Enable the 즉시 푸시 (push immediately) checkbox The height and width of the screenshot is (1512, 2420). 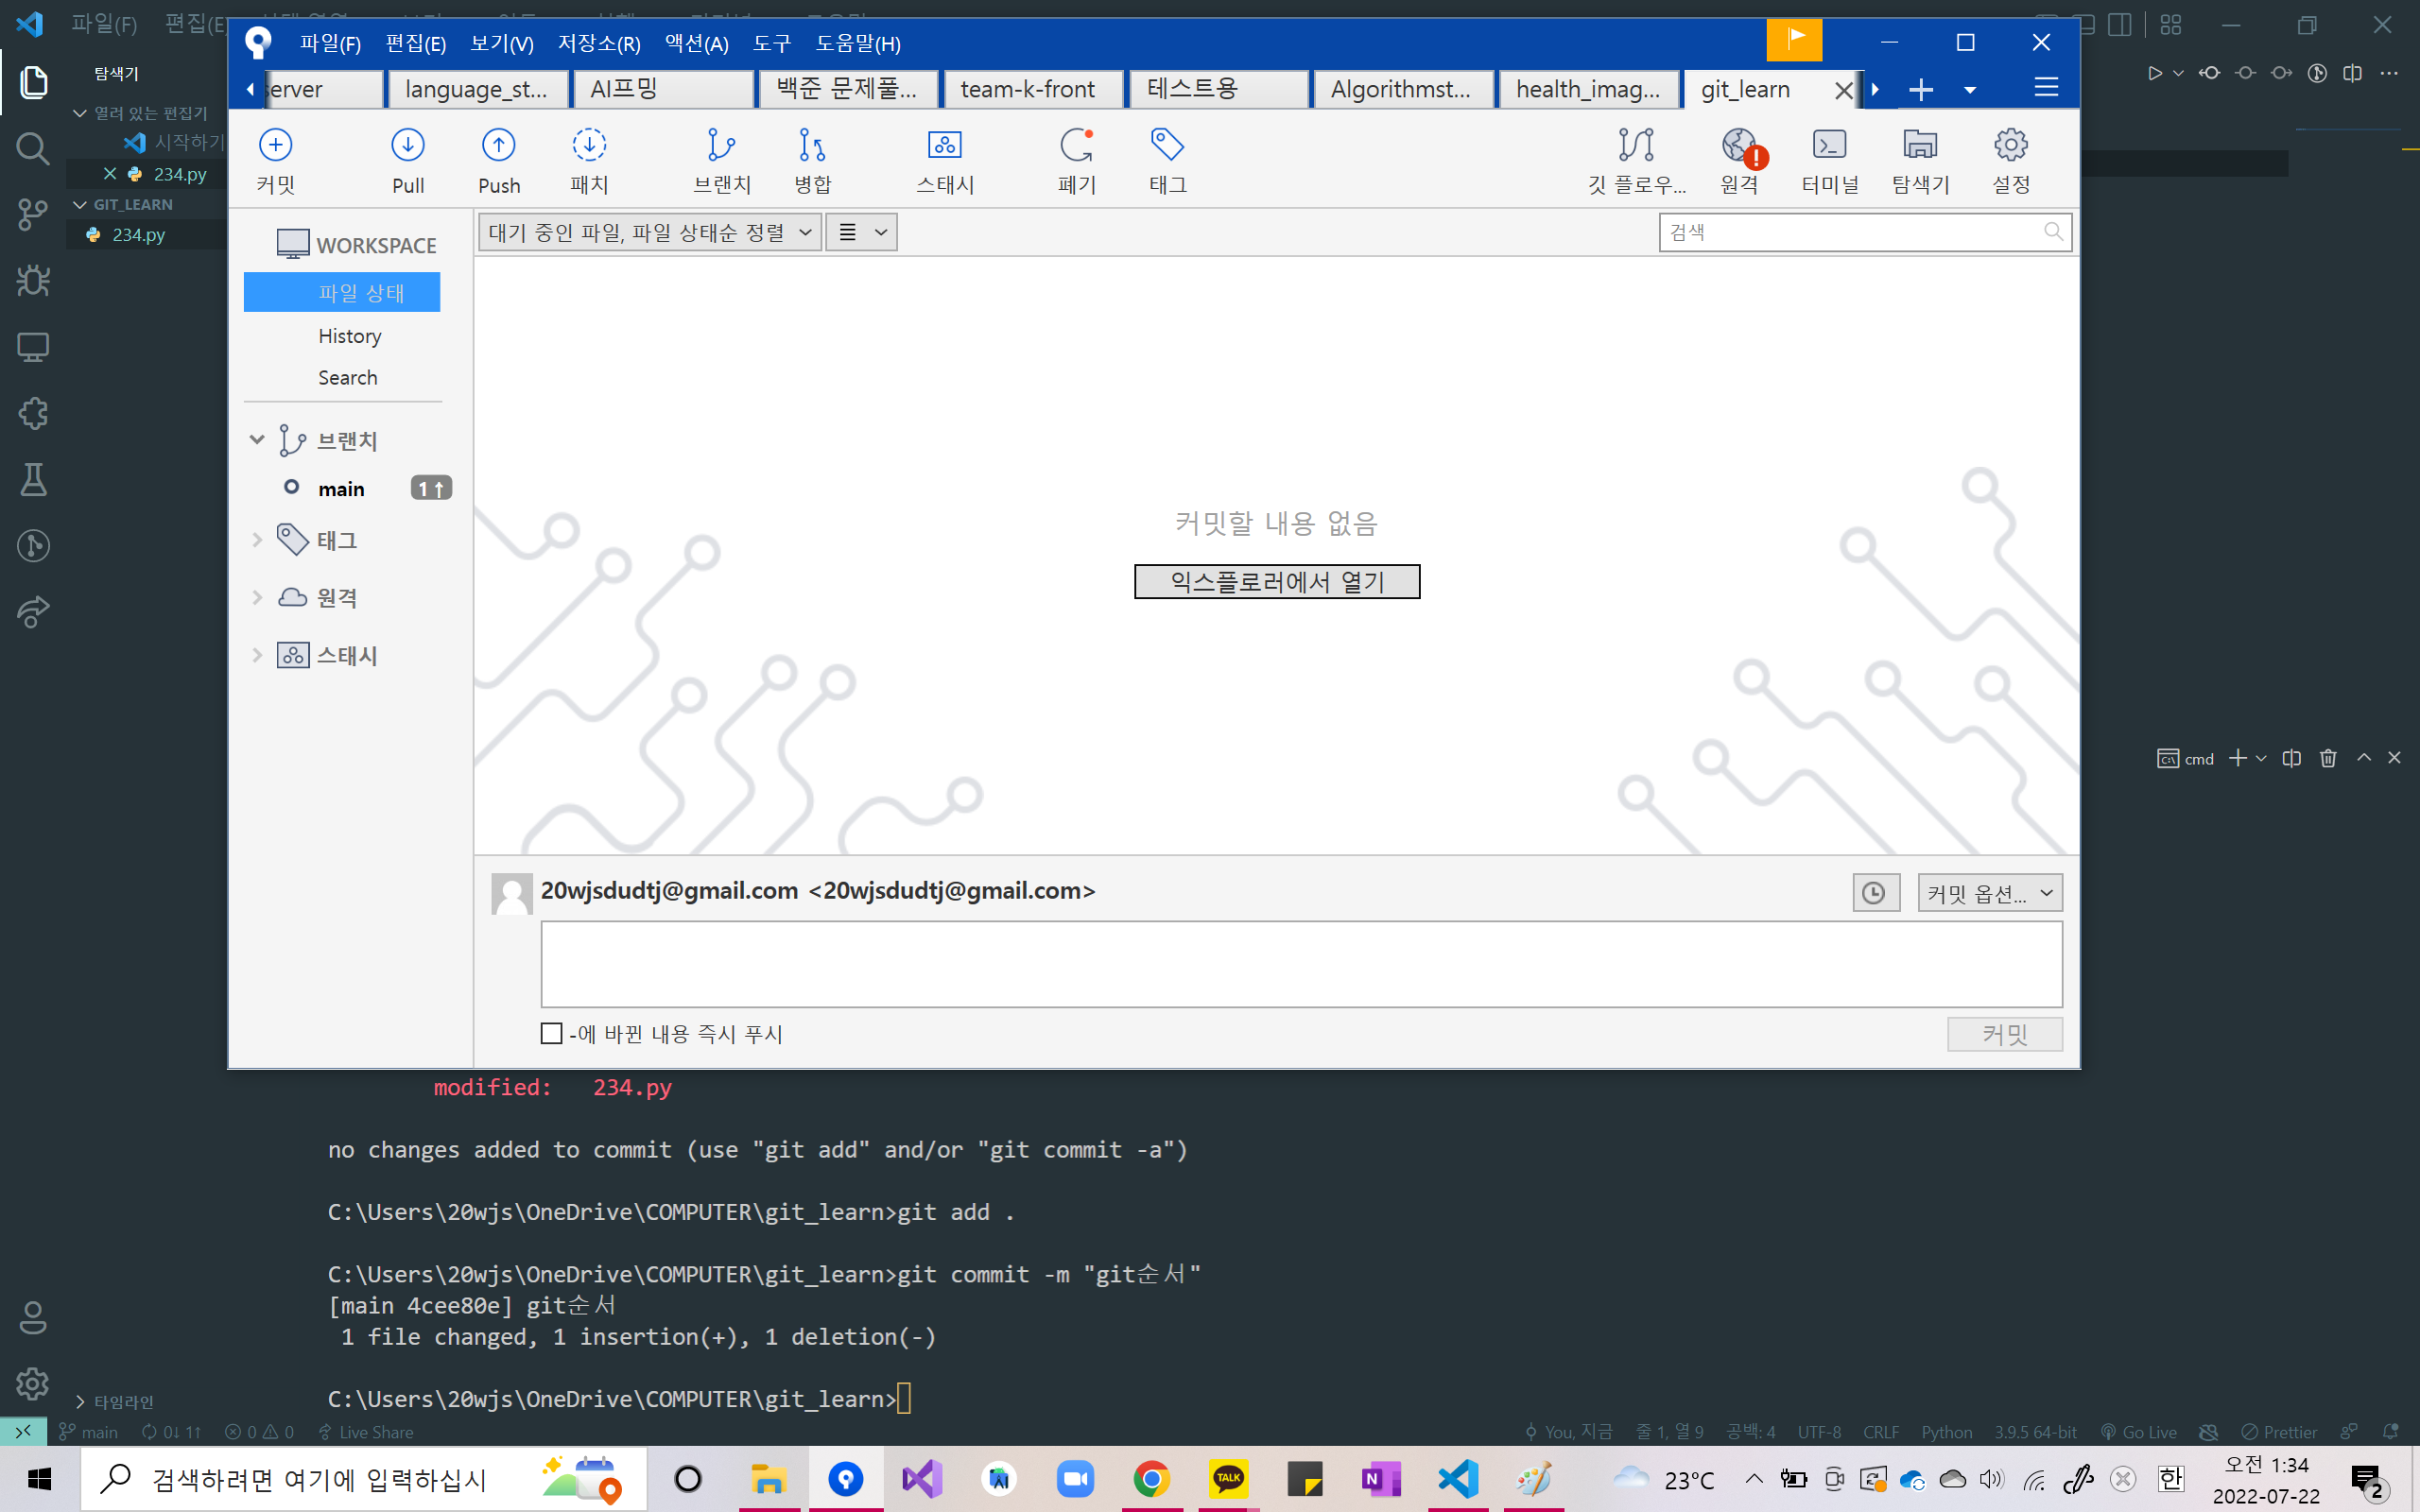pyautogui.click(x=551, y=1033)
